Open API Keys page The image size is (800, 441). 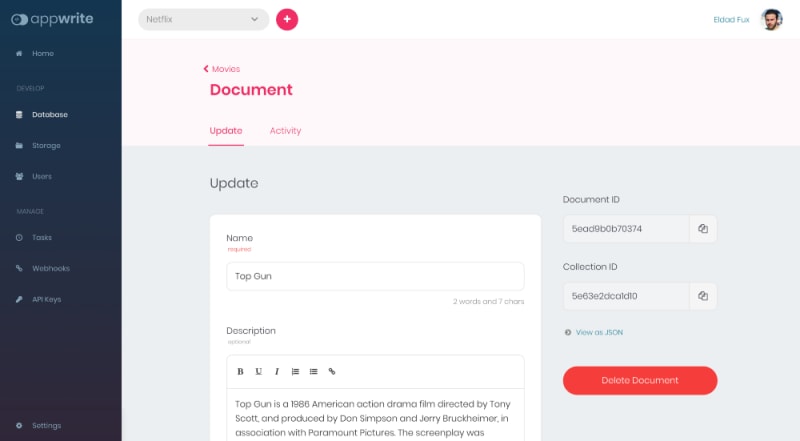pos(46,299)
